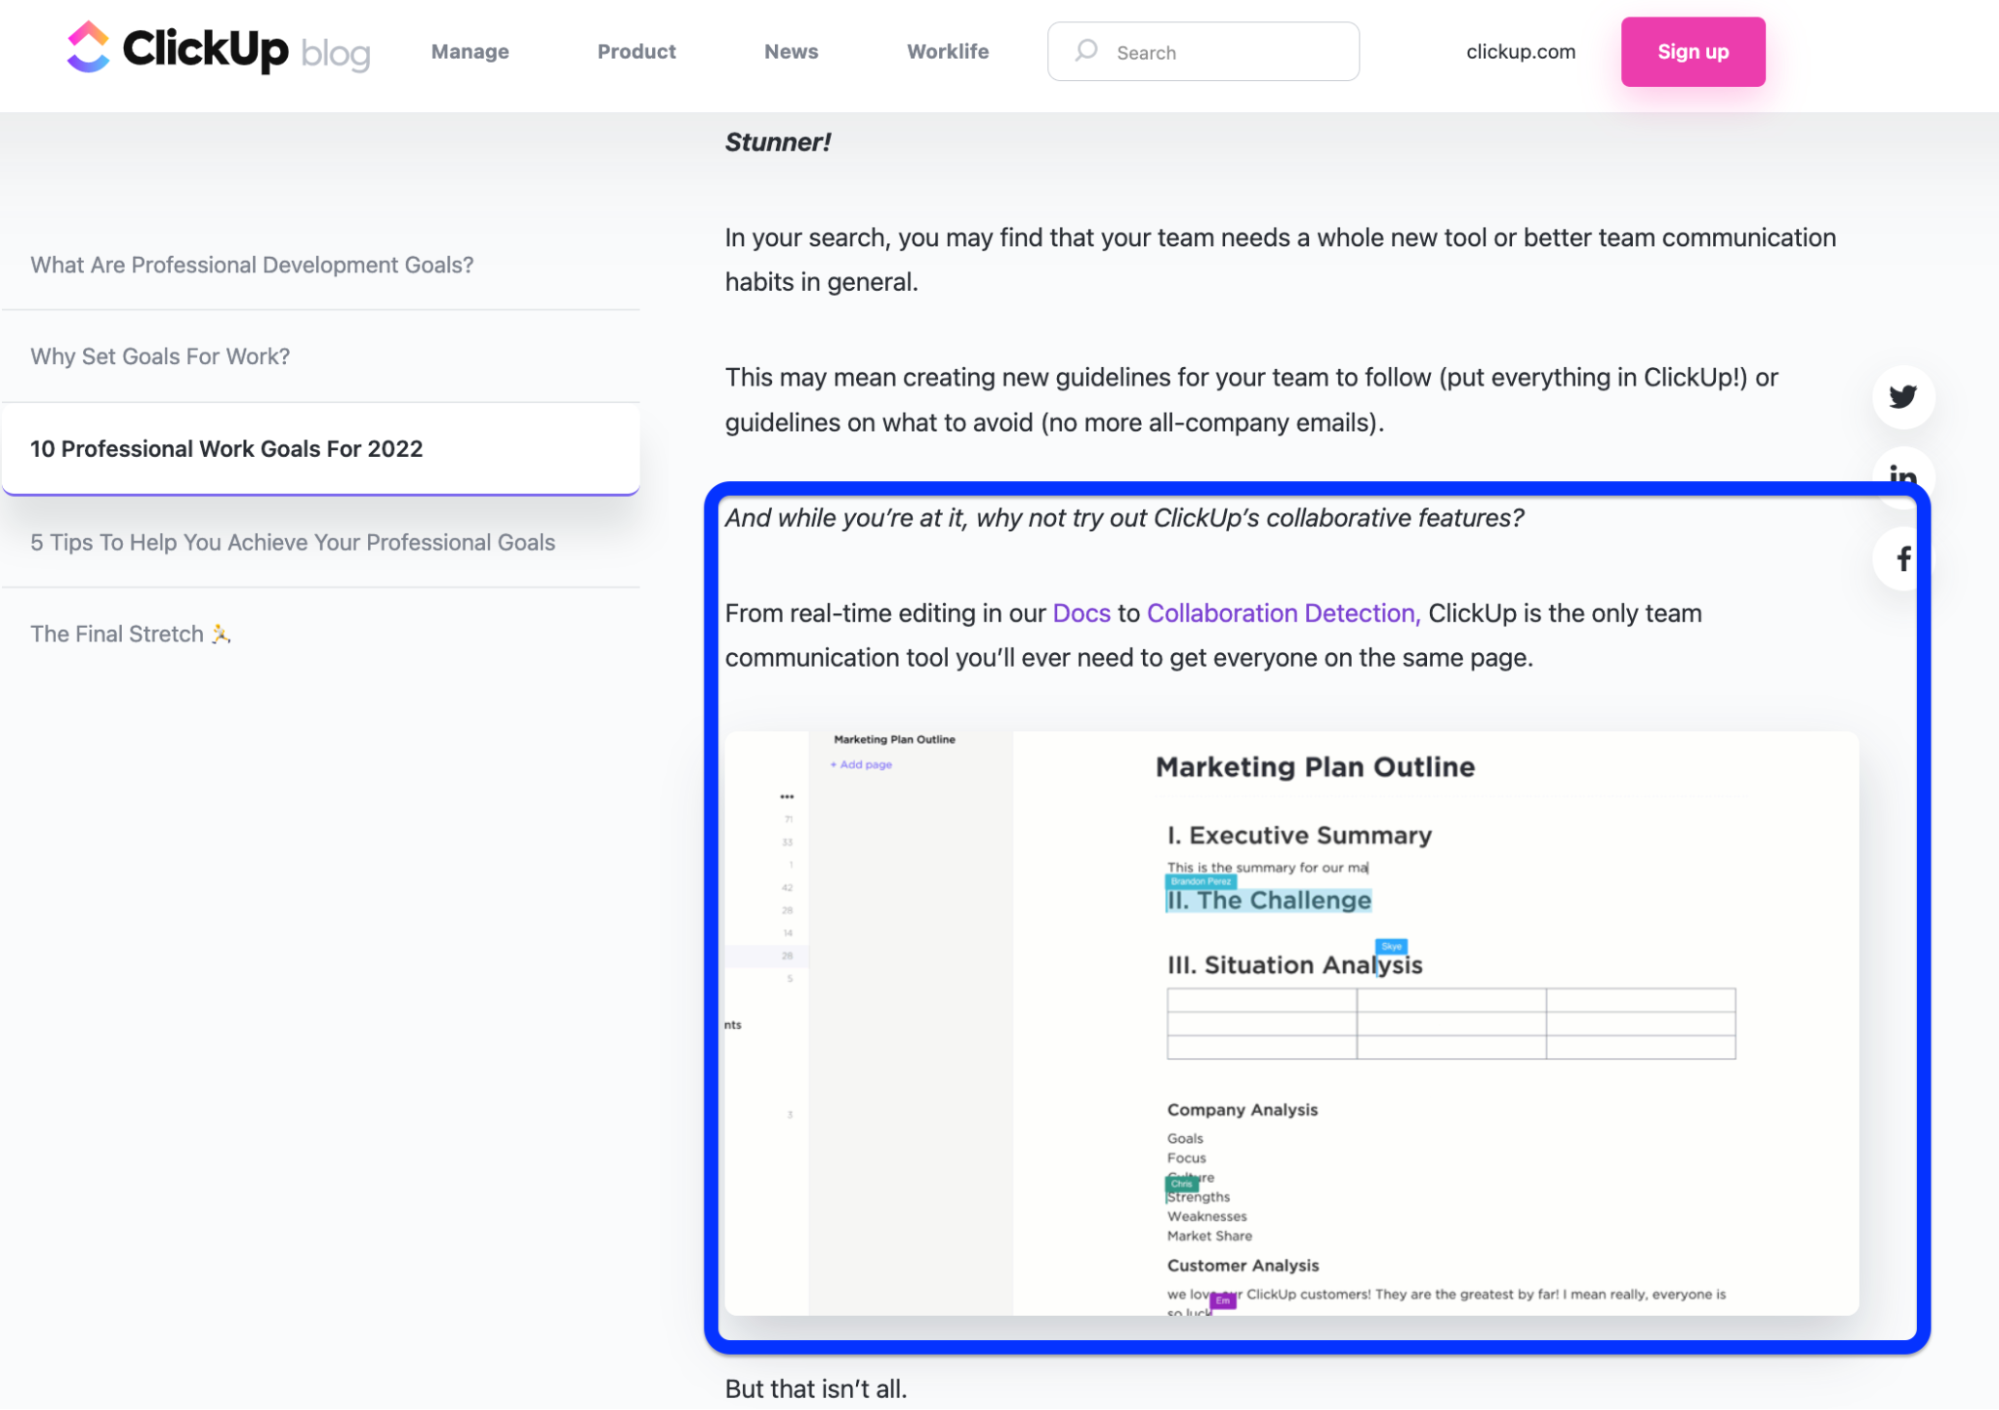Open the clickup.com link
The height and width of the screenshot is (1410, 1999).
point(1520,51)
